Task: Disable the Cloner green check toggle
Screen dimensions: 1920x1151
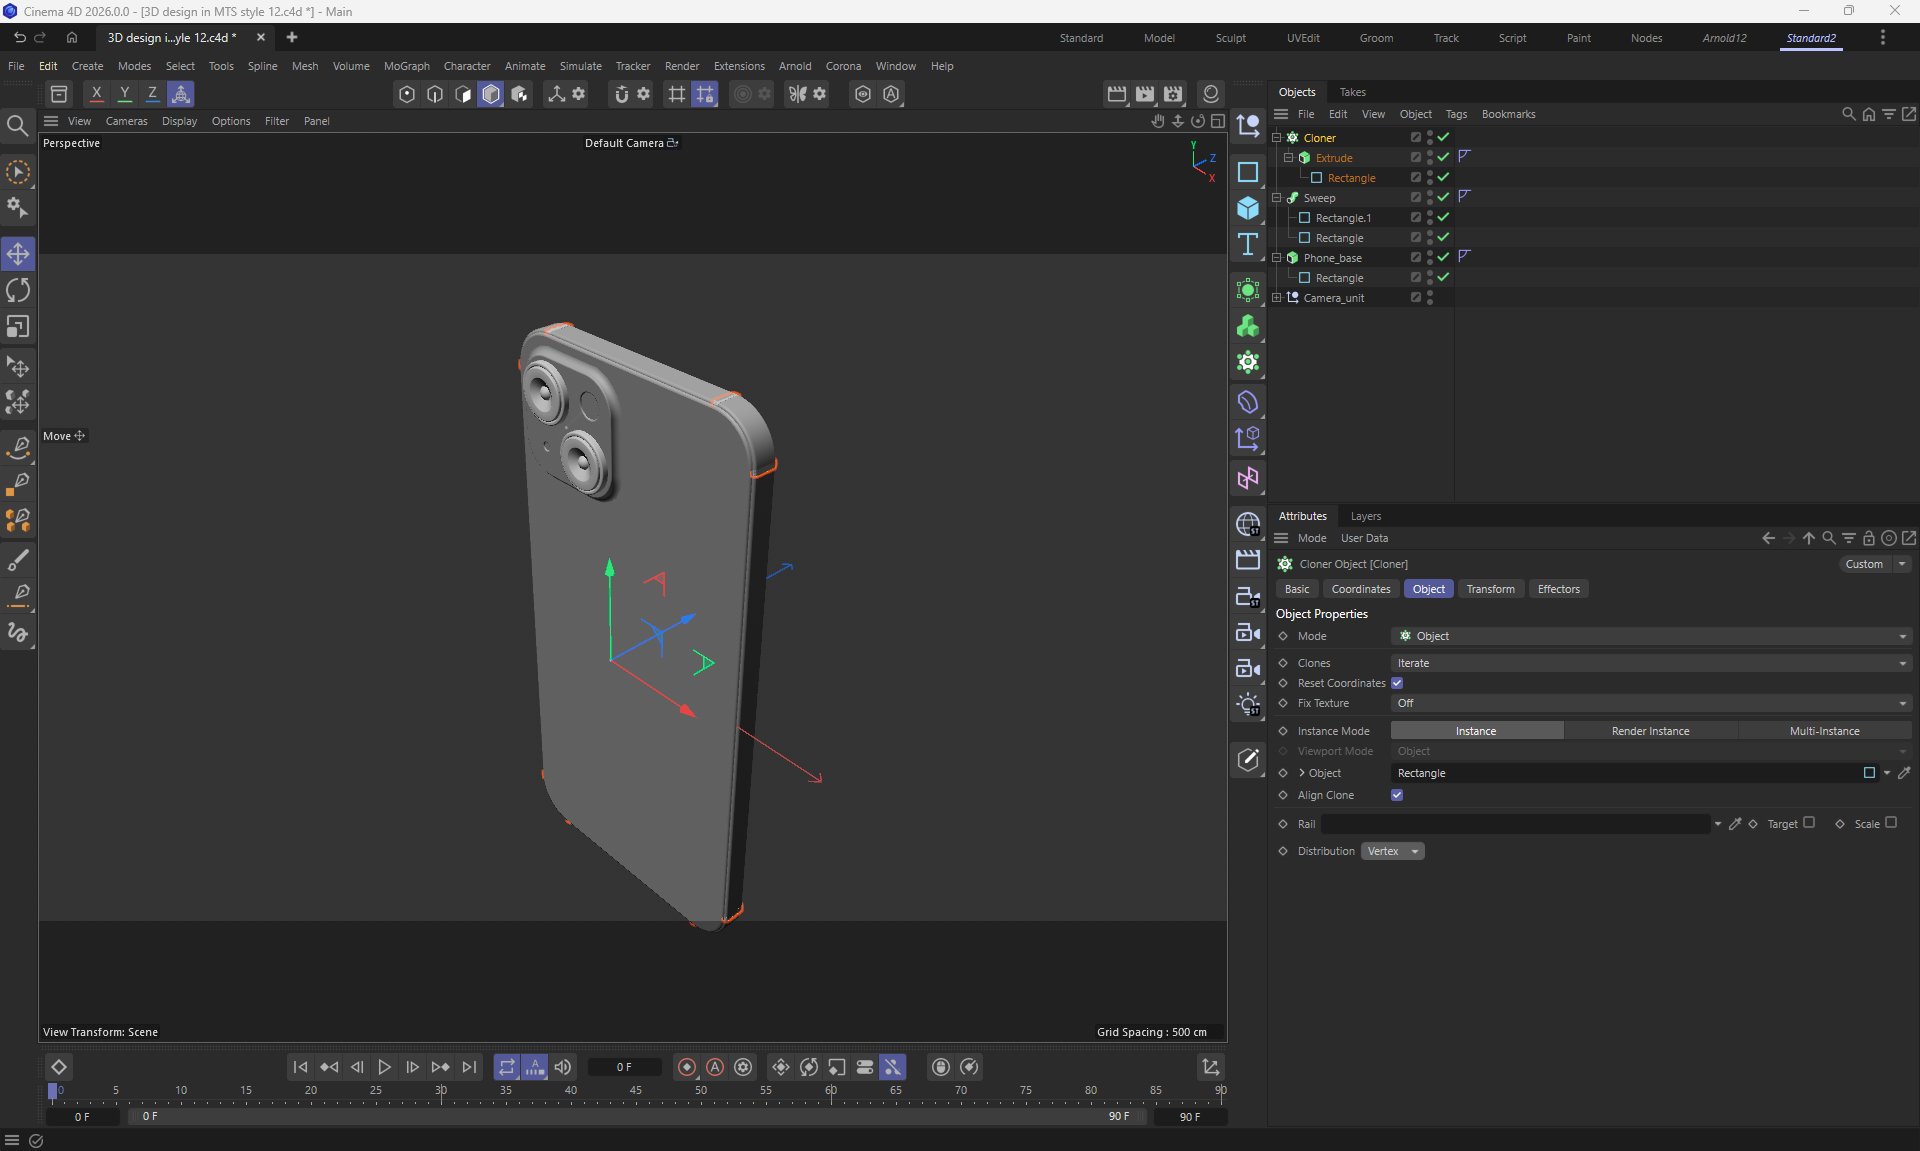Action: pyautogui.click(x=1443, y=137)
